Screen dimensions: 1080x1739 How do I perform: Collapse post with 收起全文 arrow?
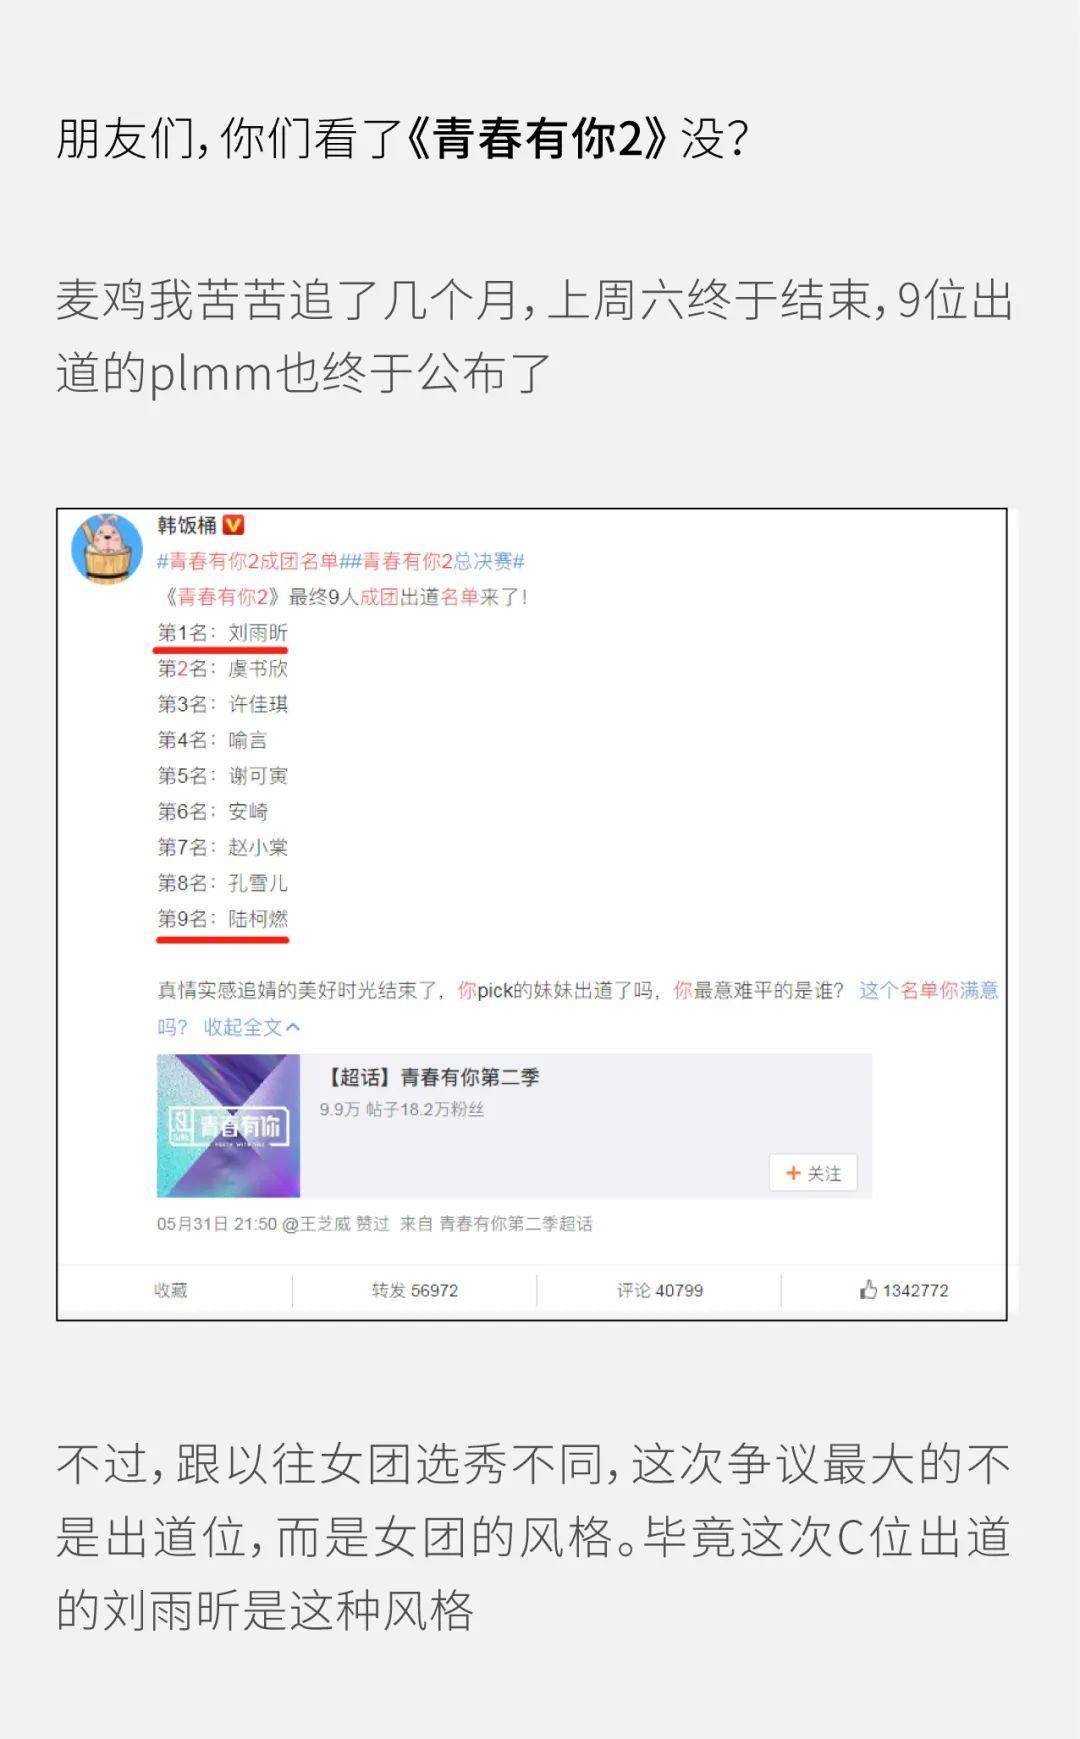click(x=252, y=1027)
